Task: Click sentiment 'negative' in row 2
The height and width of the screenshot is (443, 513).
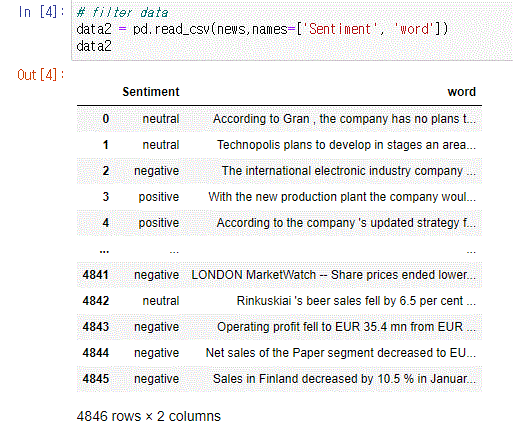Action: click(x=156, y=171)
